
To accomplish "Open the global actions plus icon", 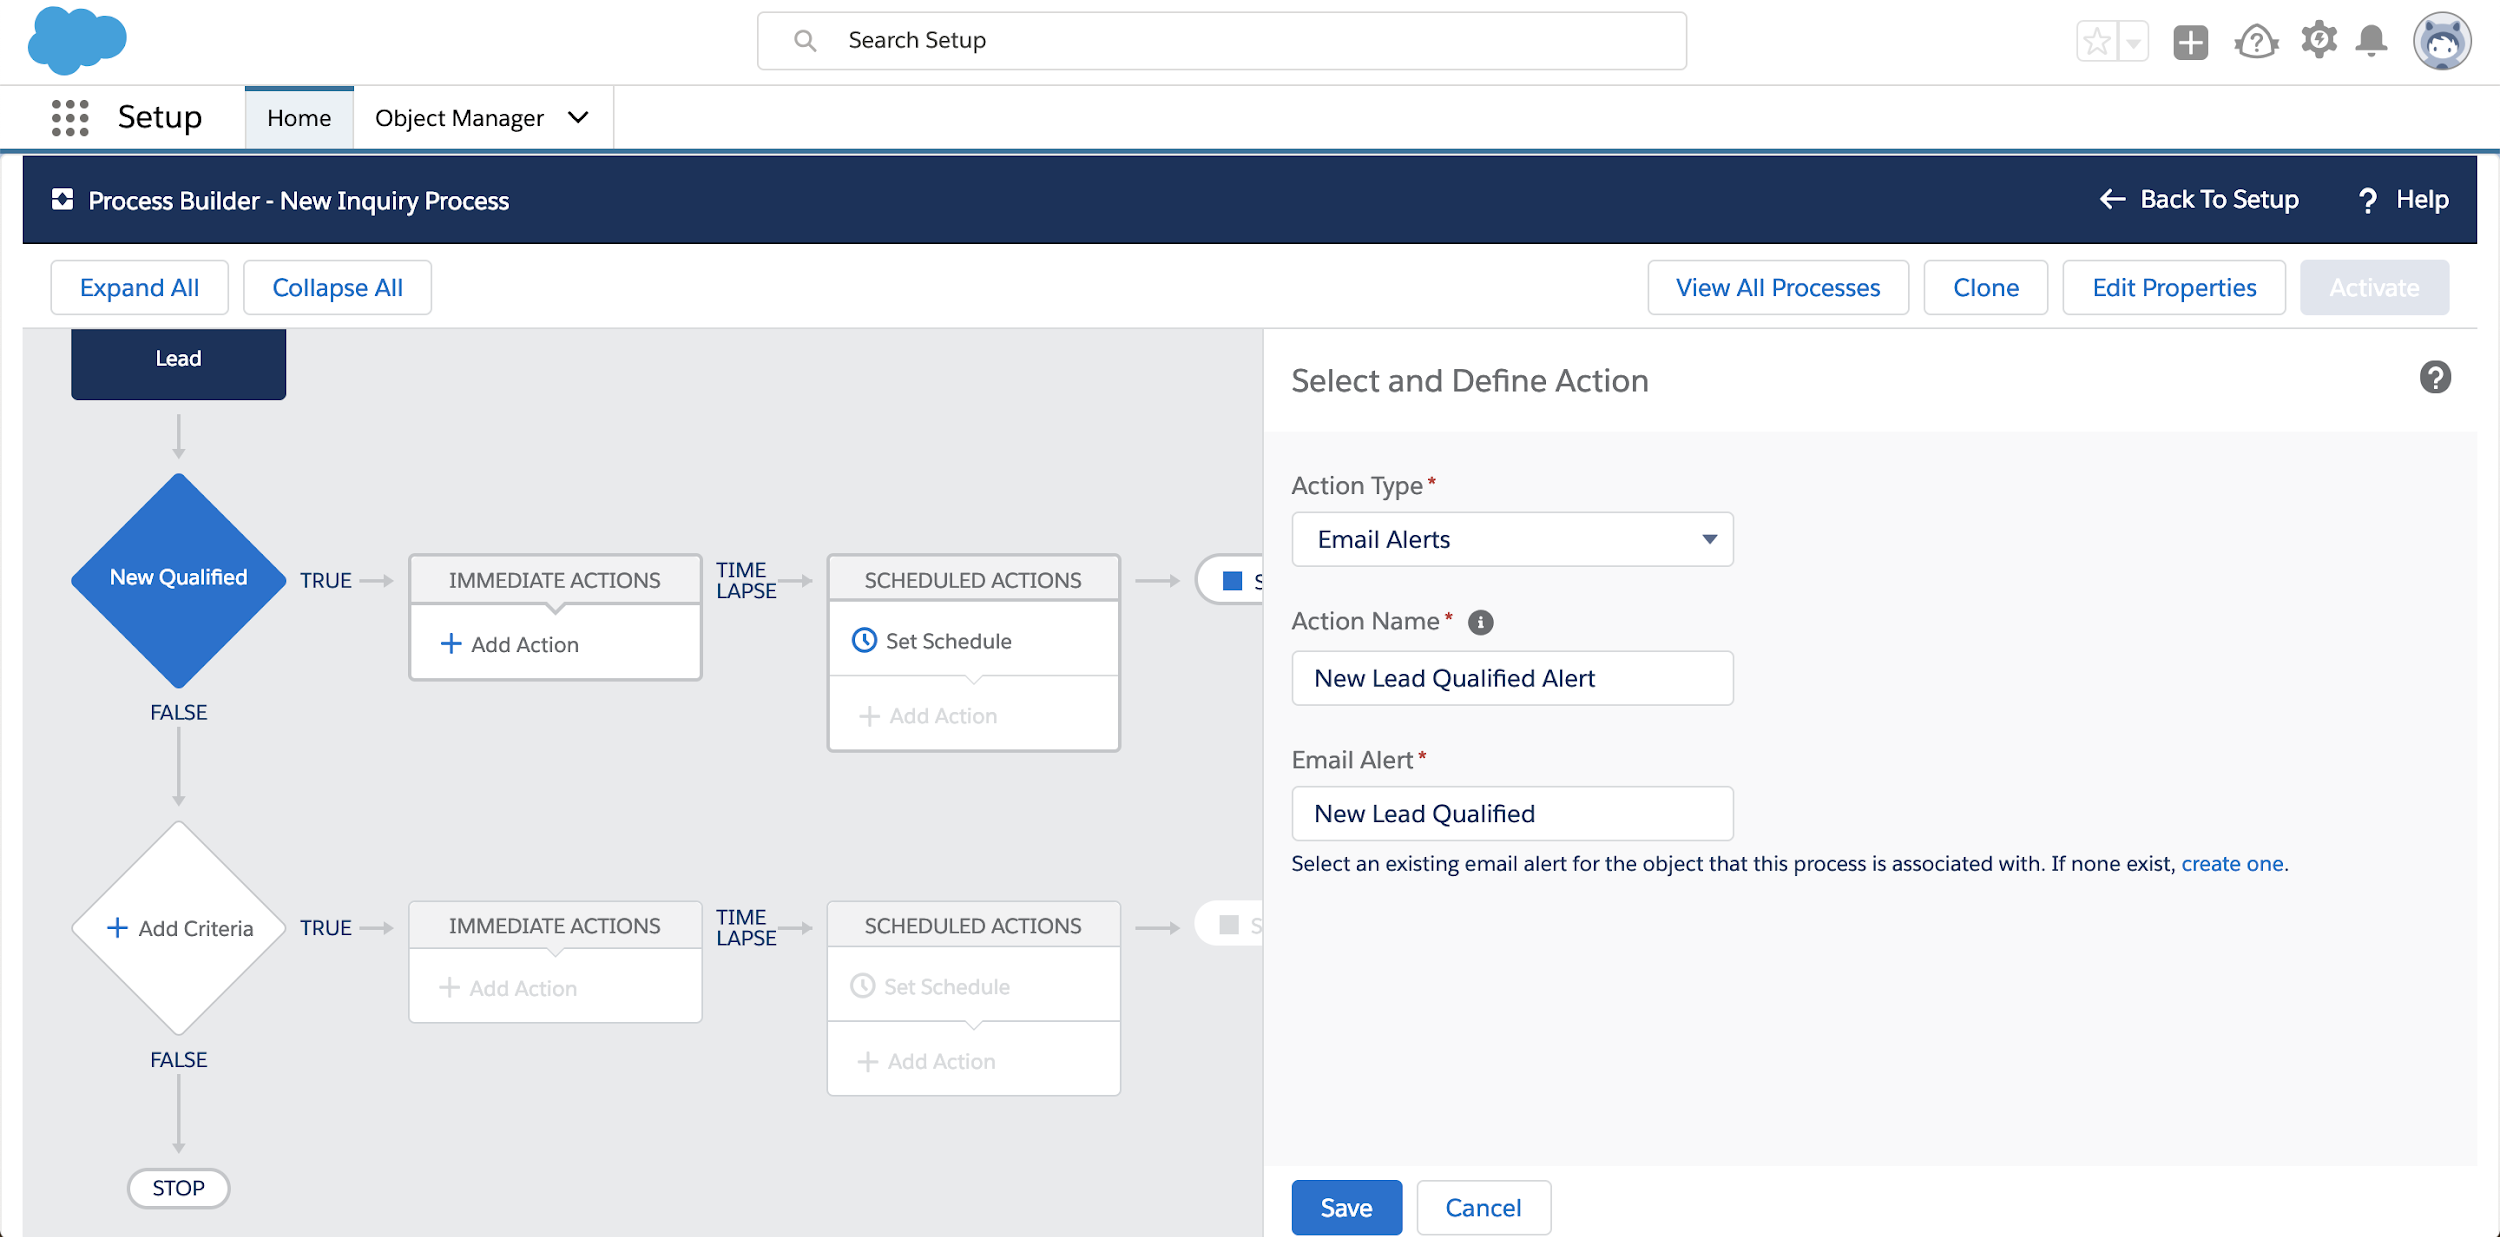I will (2190, 42).
